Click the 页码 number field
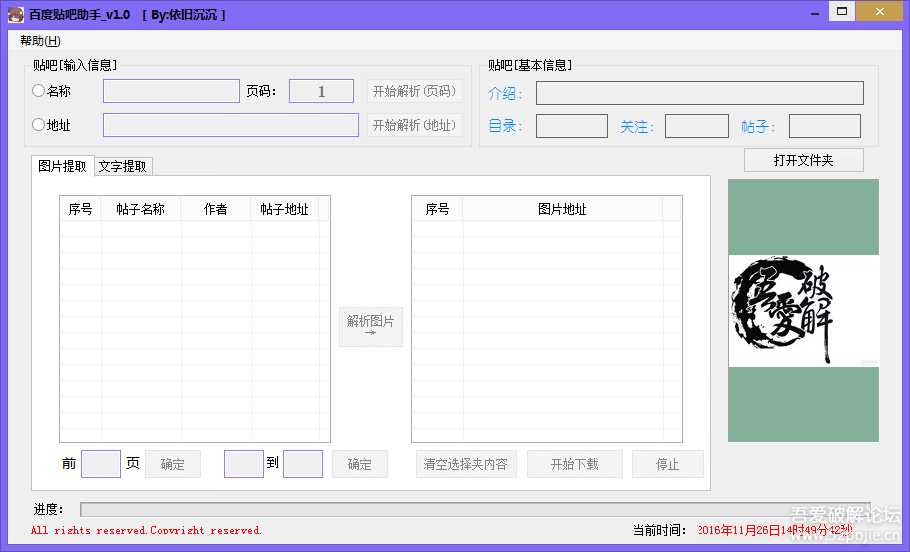Screen dimensions: 910x552 point(321,91)
